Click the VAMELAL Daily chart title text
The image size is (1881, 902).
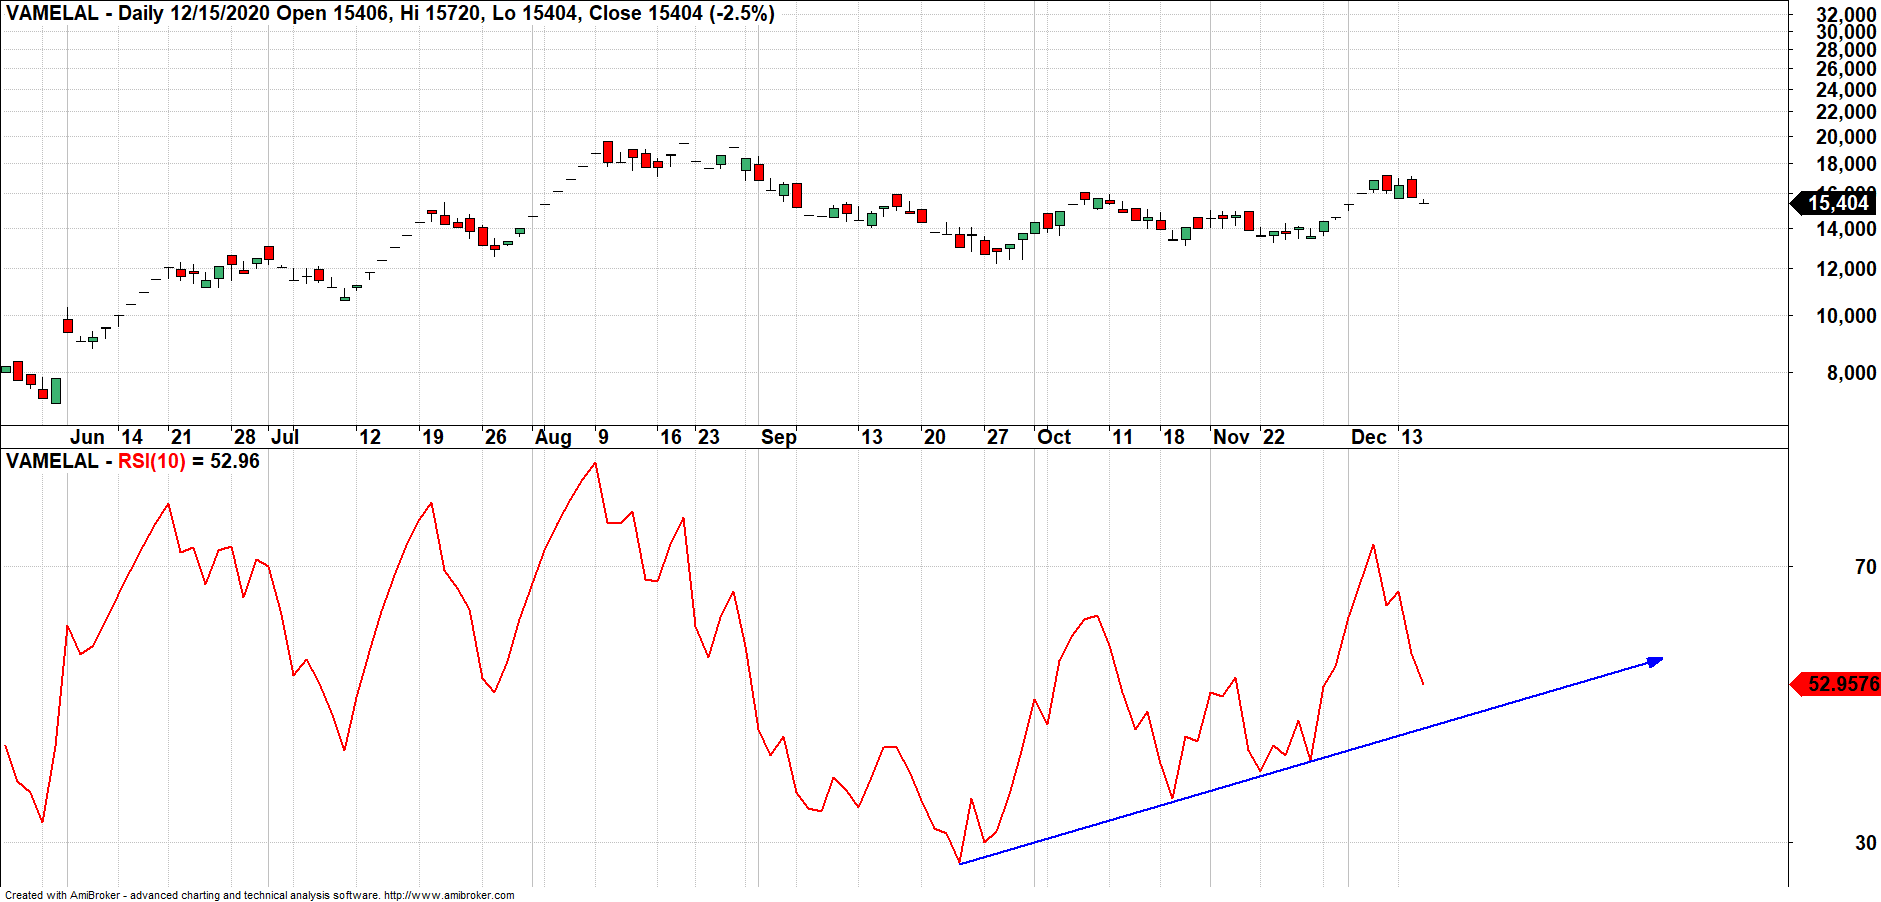(390, 13)
